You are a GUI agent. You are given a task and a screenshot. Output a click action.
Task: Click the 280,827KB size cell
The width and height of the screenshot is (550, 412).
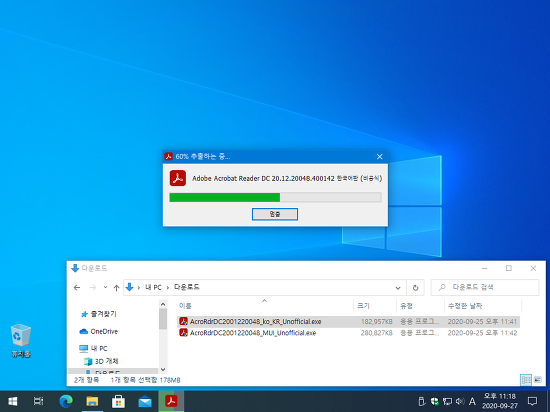click(377, 333)
